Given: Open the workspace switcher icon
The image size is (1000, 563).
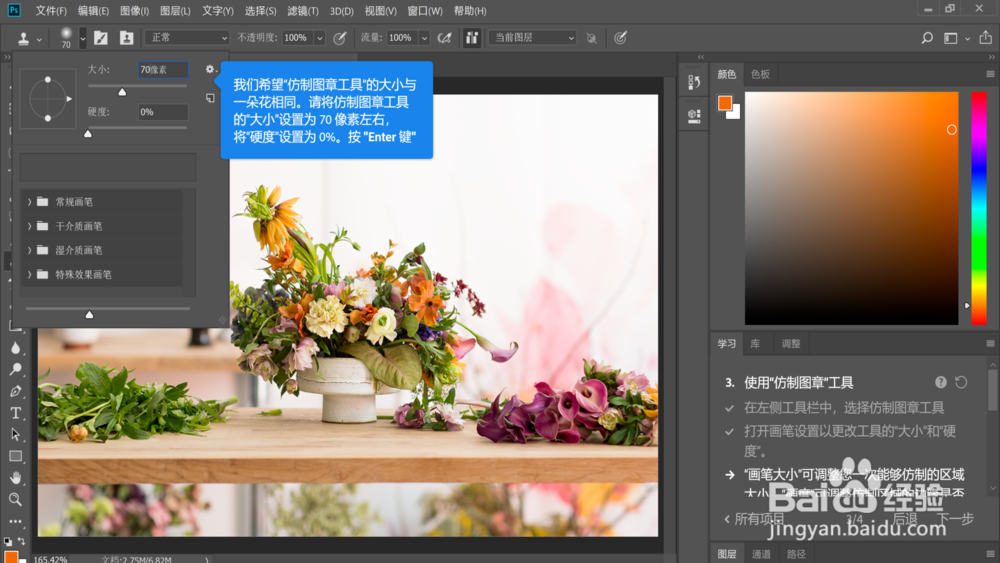Looking at the screenshot, I should 951,38.
